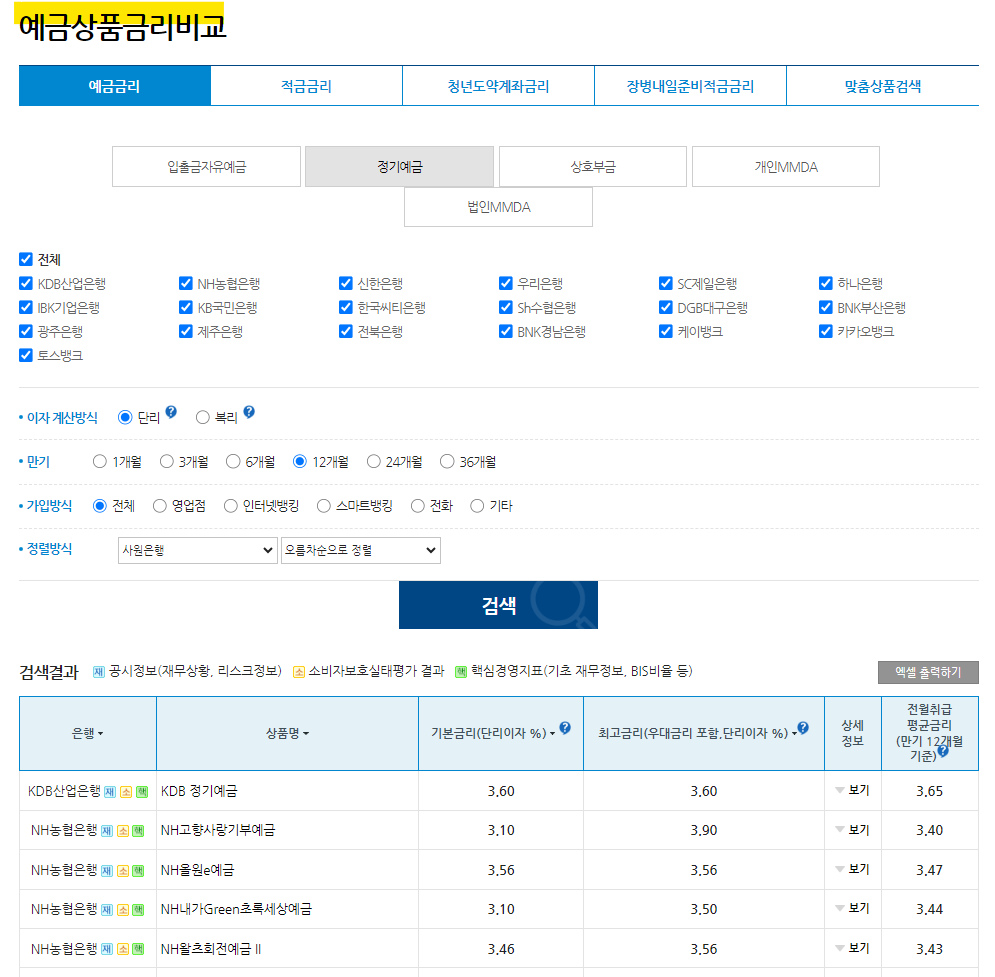Screen dimensions: 995x977
Task: Open 재 icon in NH올원e예금 row
Action: tap(107, 871)
